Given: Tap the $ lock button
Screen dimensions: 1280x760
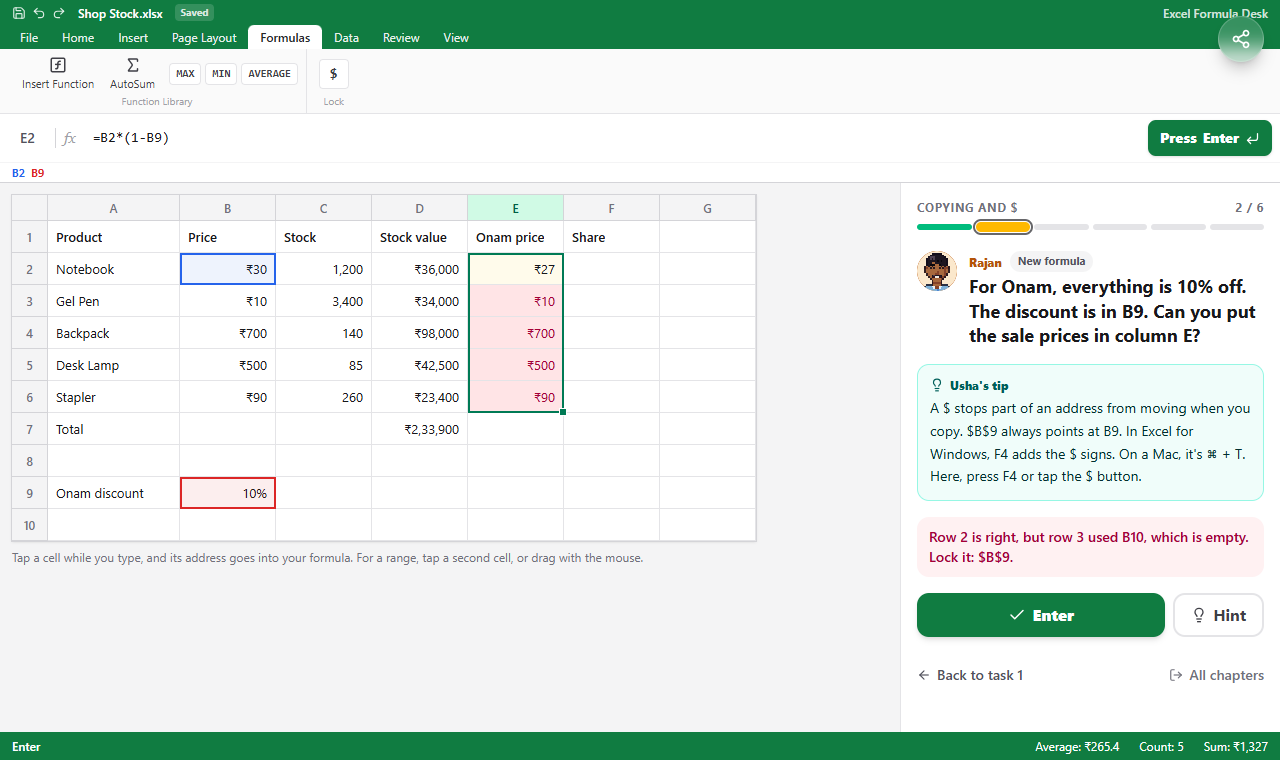Looking at the screenshot, I should (333, 74).
